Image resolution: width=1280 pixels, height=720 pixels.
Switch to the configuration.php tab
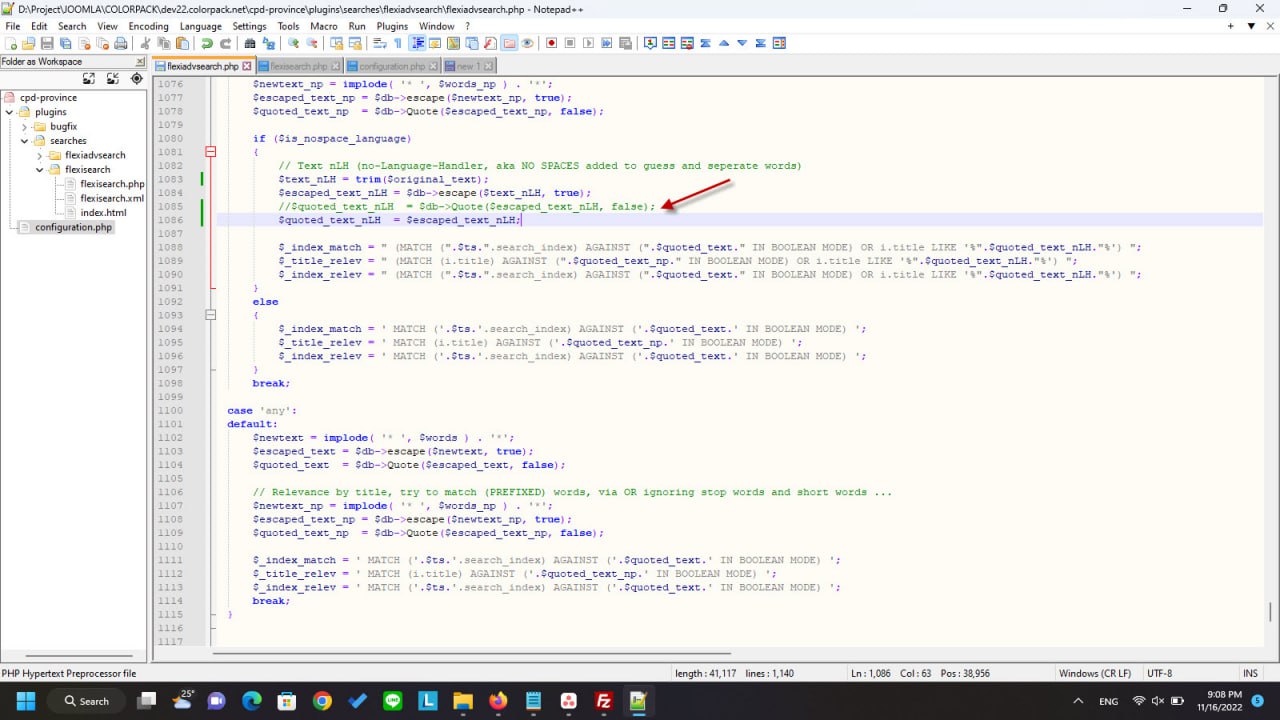390,65
